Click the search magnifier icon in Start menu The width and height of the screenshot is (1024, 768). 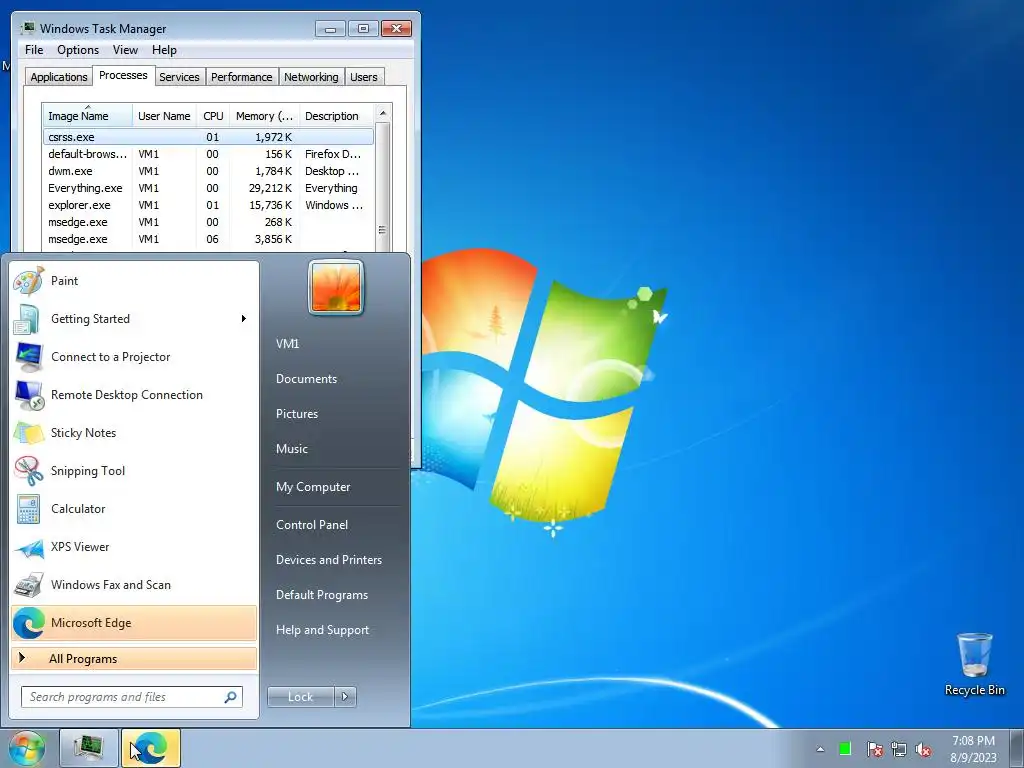pyautogui.click(x=231, y=697)
